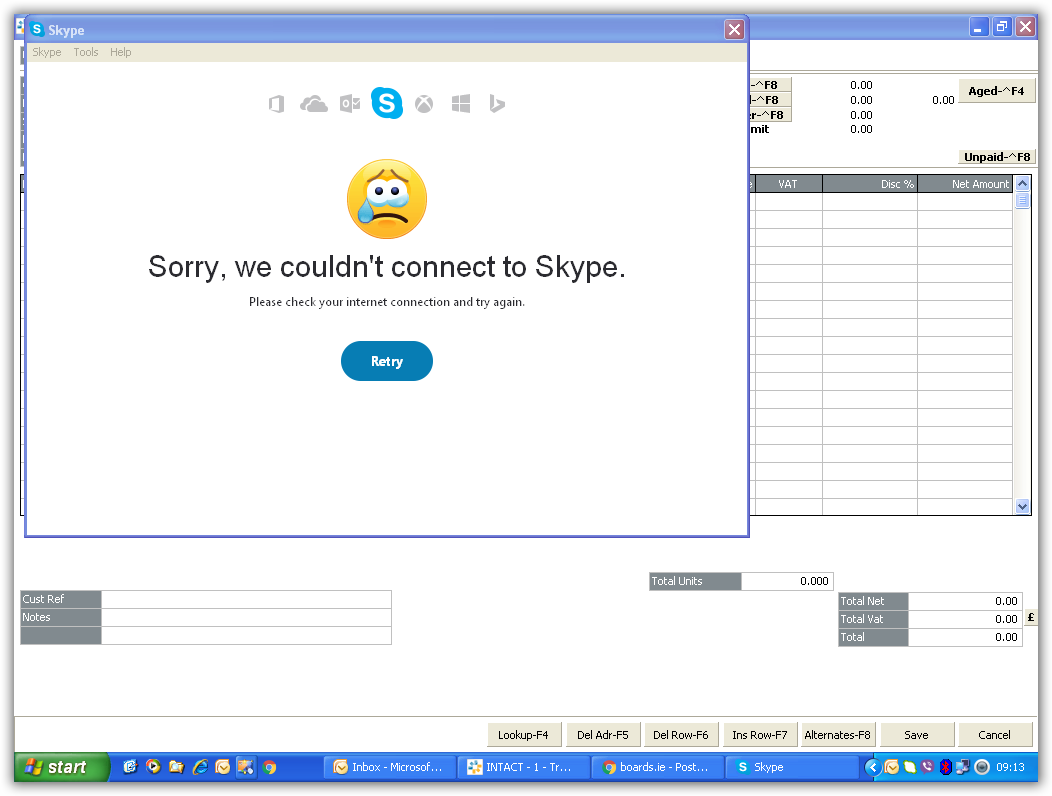Viewport: 1052px width, 796px height.
Task: Expand hidden system tray icons
Action: point(873,766)
